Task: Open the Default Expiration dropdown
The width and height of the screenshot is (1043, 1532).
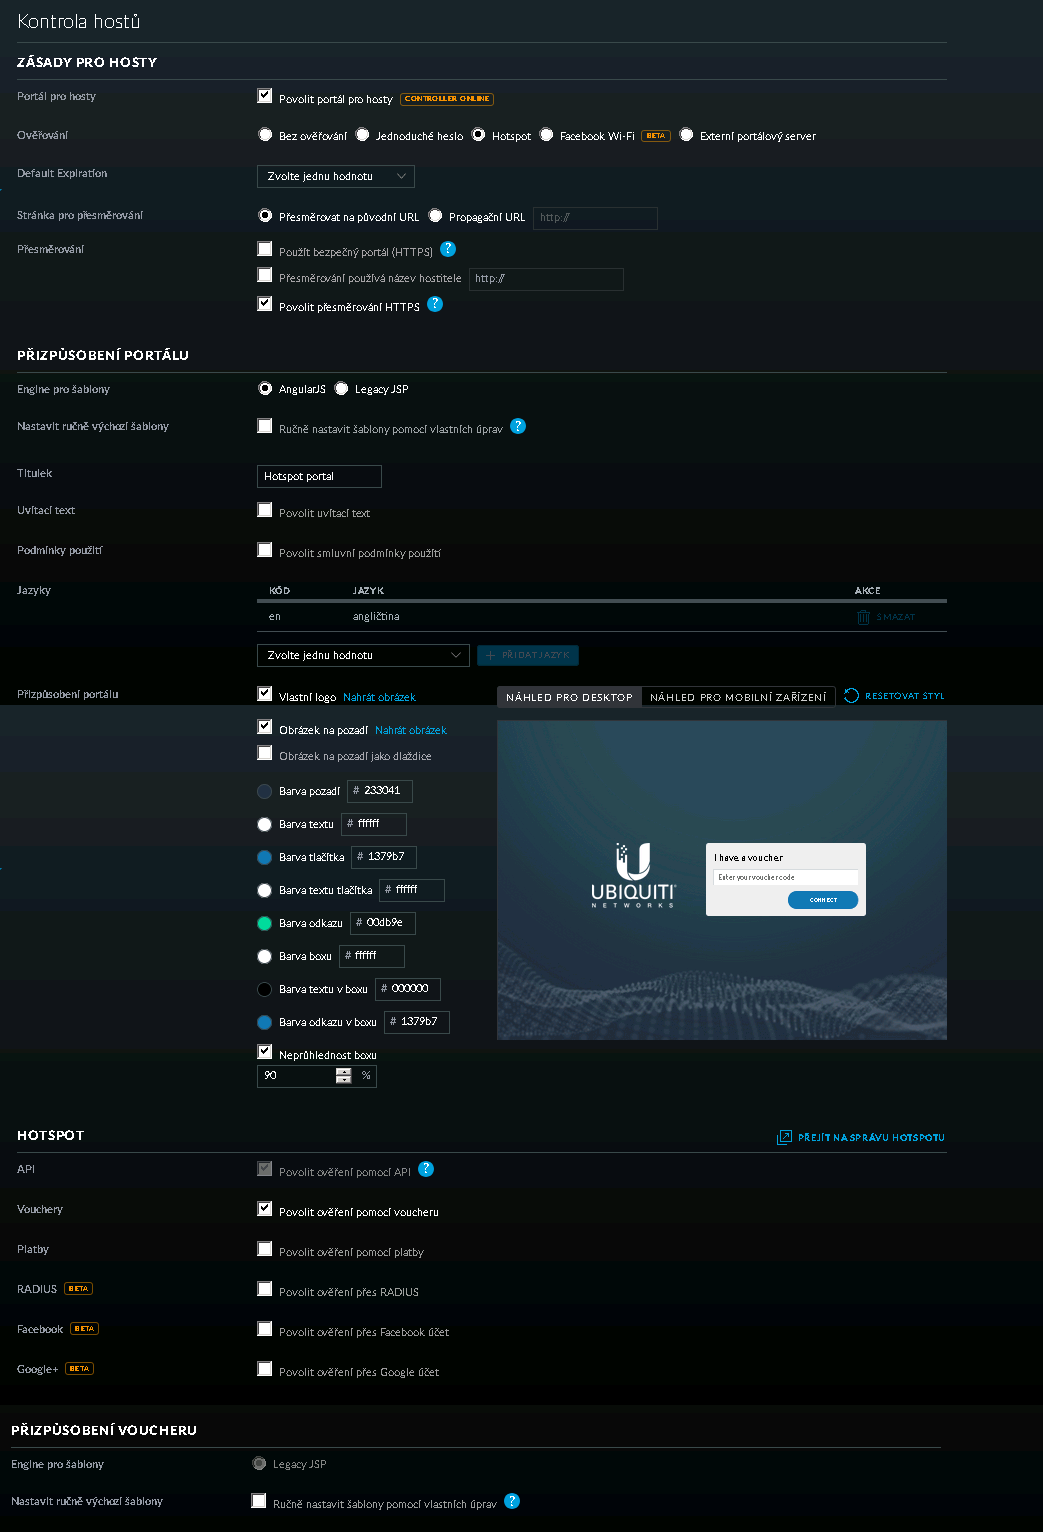Action: point(335,176)
